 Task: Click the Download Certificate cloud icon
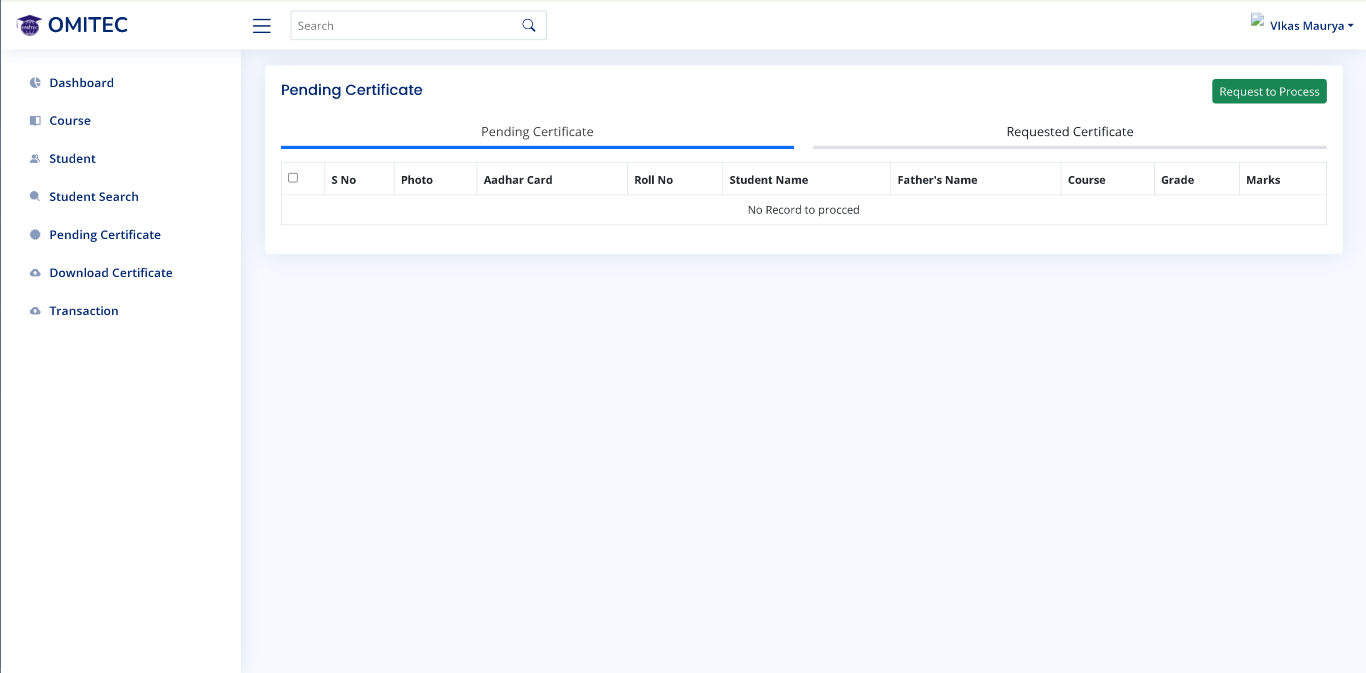pos(35,273)
